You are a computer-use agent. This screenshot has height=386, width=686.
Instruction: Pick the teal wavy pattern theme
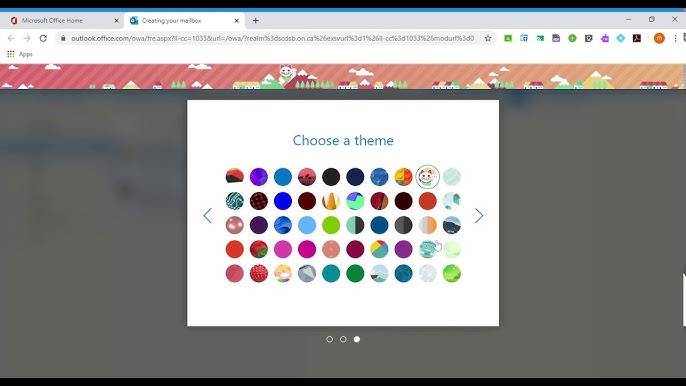(x=234, y=201)
